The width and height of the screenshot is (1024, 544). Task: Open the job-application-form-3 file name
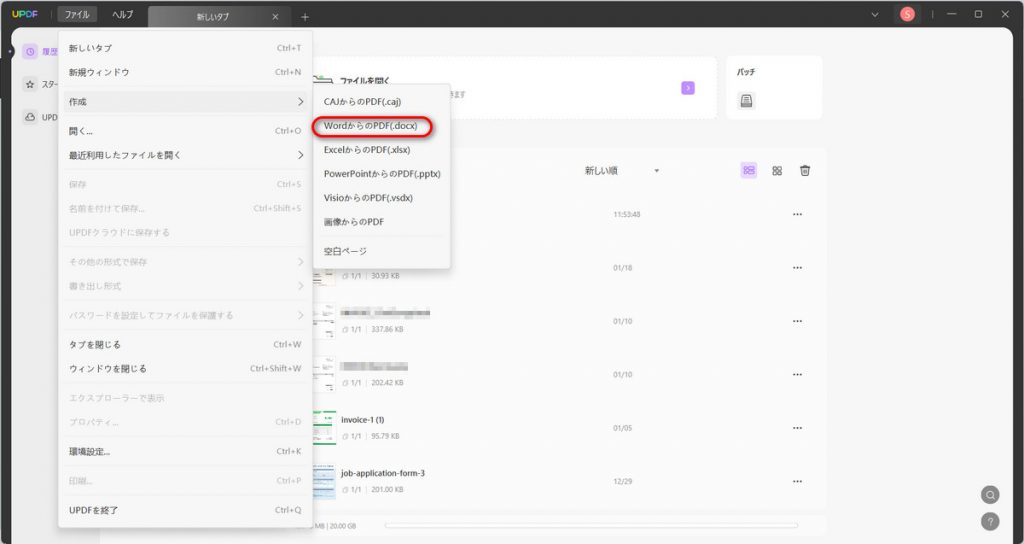point(383,473)
